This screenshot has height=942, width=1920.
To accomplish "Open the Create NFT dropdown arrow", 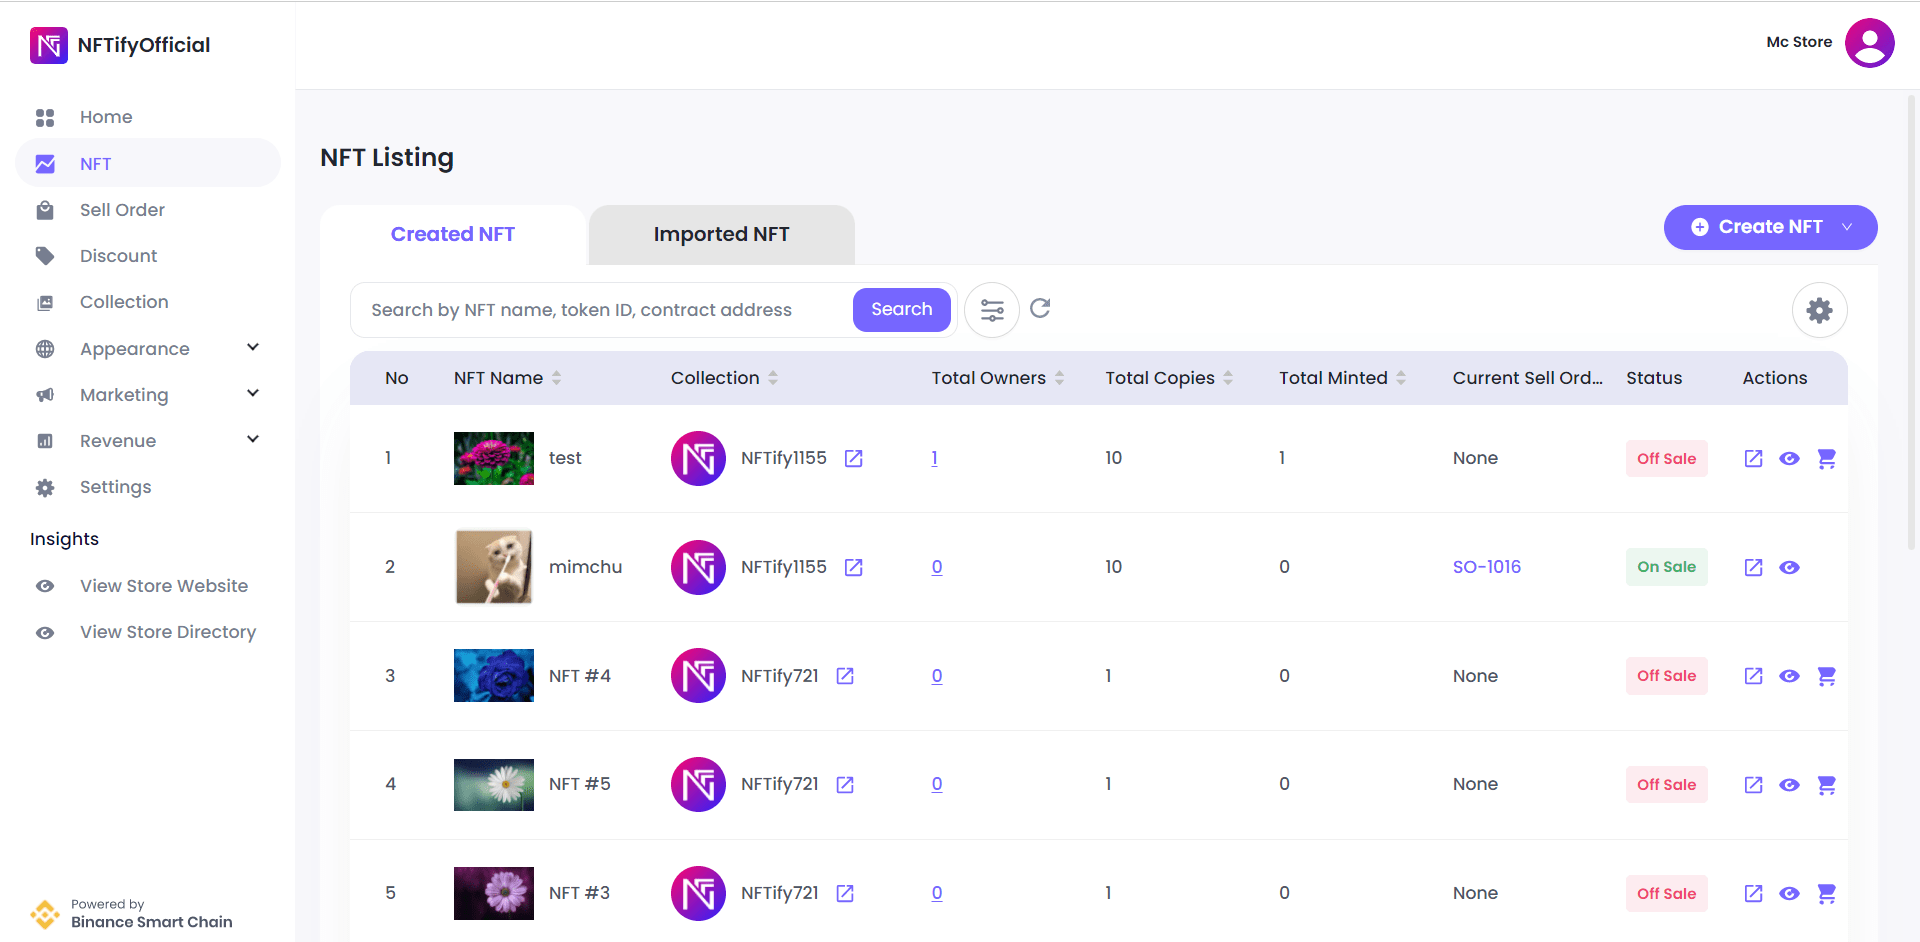I will click(1848, 227).
